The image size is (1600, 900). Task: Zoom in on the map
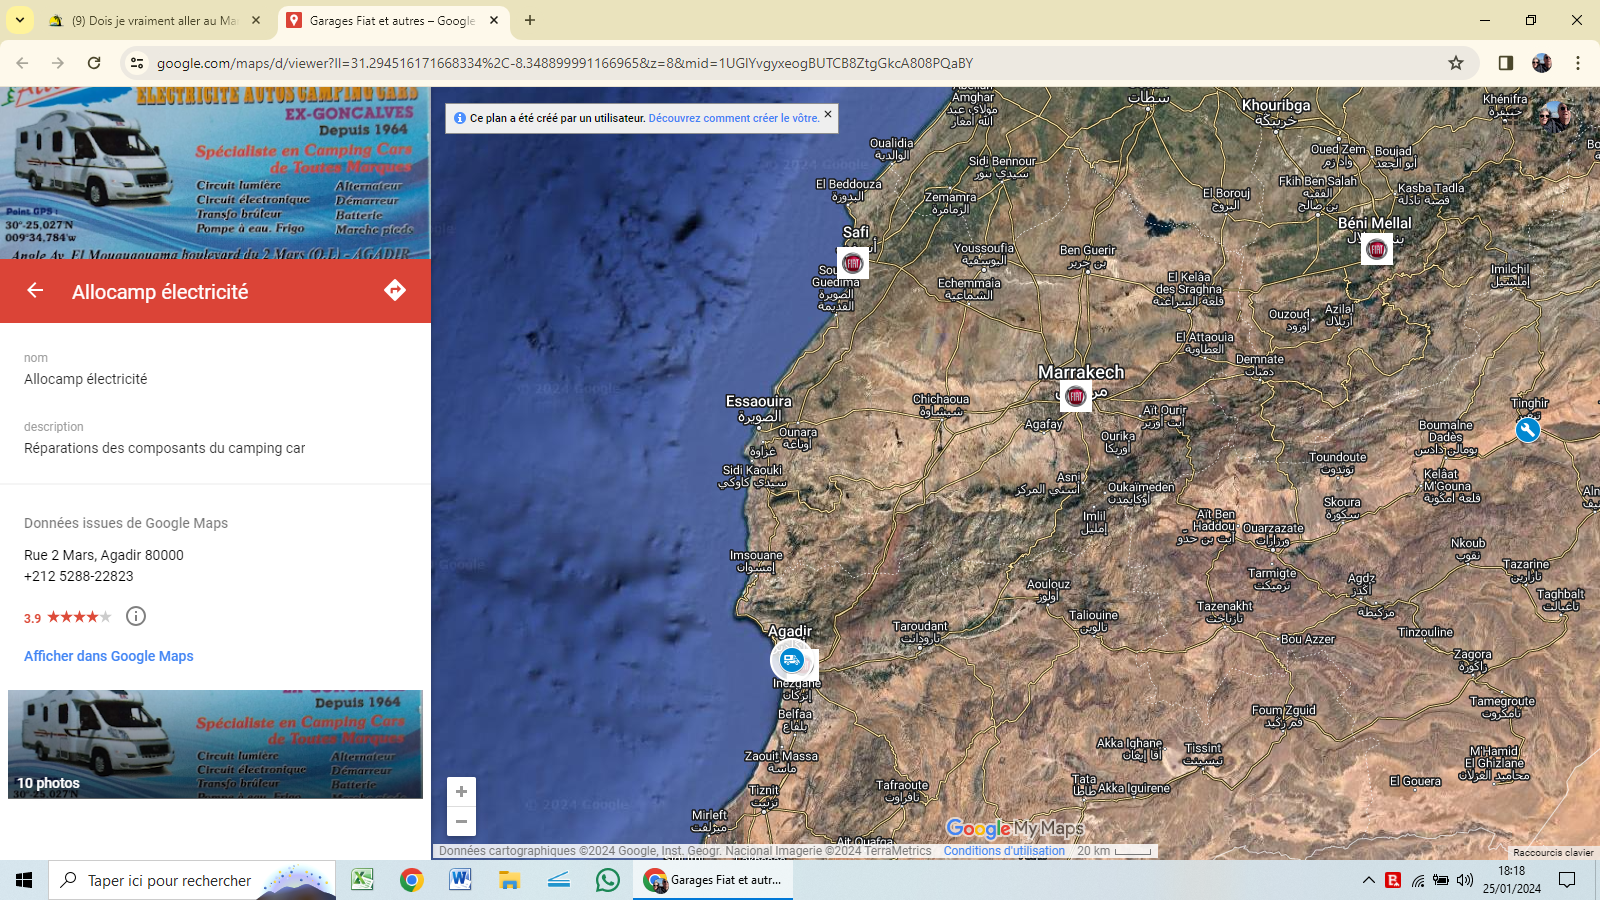click(461, 792)
